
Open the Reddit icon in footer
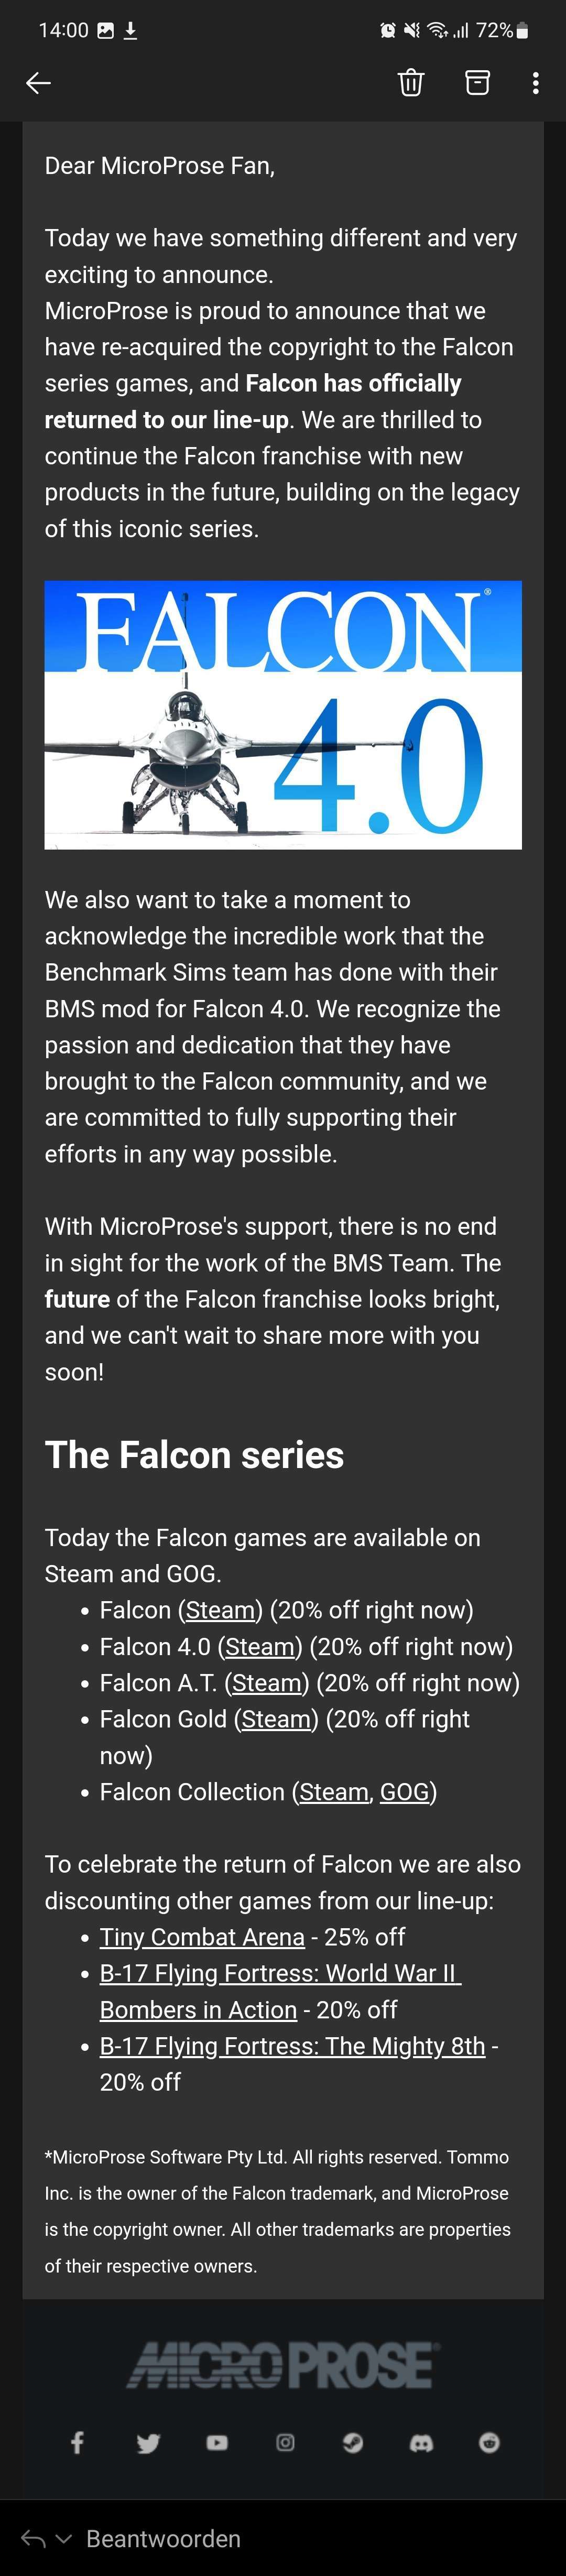[x=489, y=2442]
